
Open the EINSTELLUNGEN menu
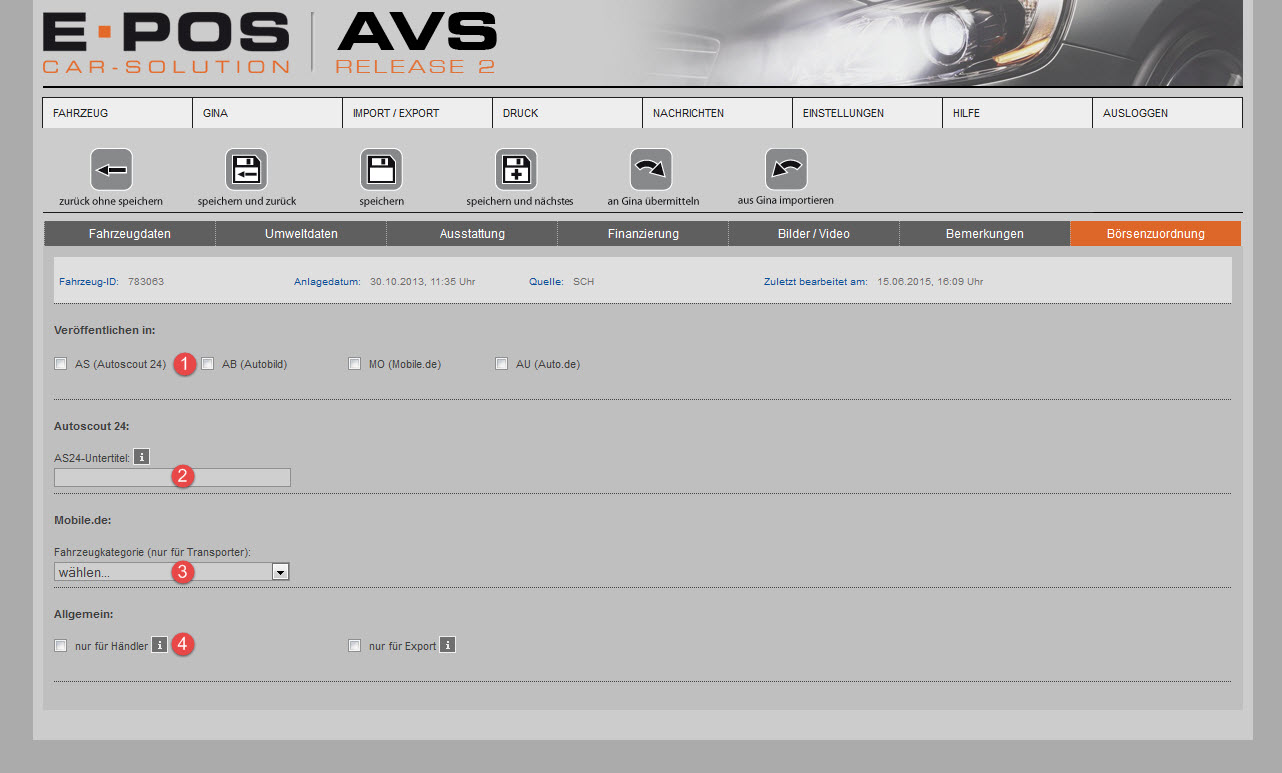pyautogui.click(x=867, y=113)
